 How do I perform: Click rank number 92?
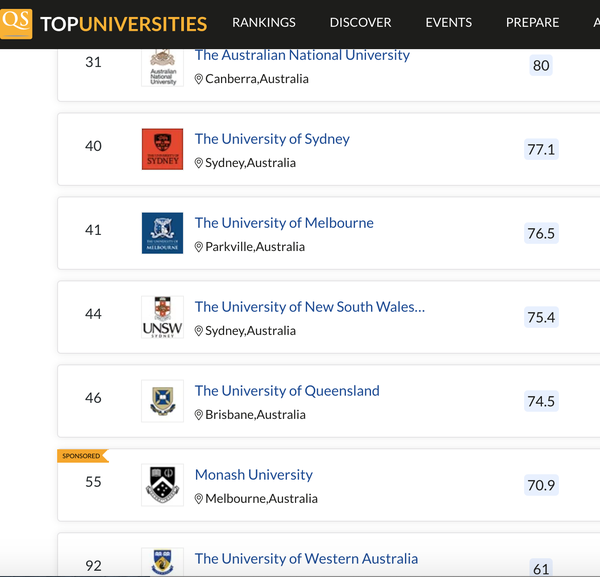click(93, 566)
